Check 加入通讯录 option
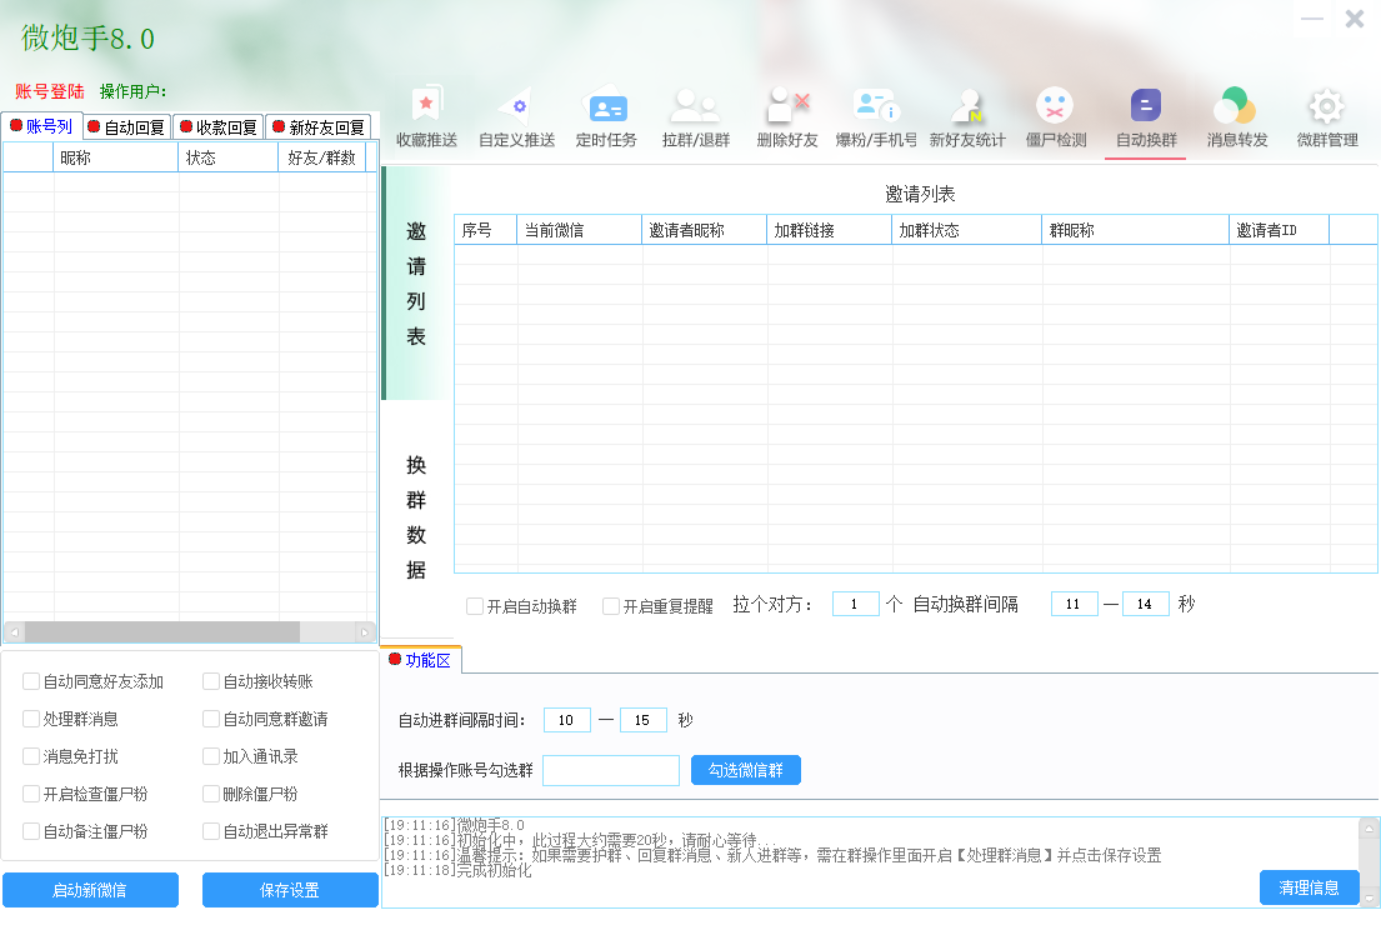 pyautogui.click(x=211, y=756)
